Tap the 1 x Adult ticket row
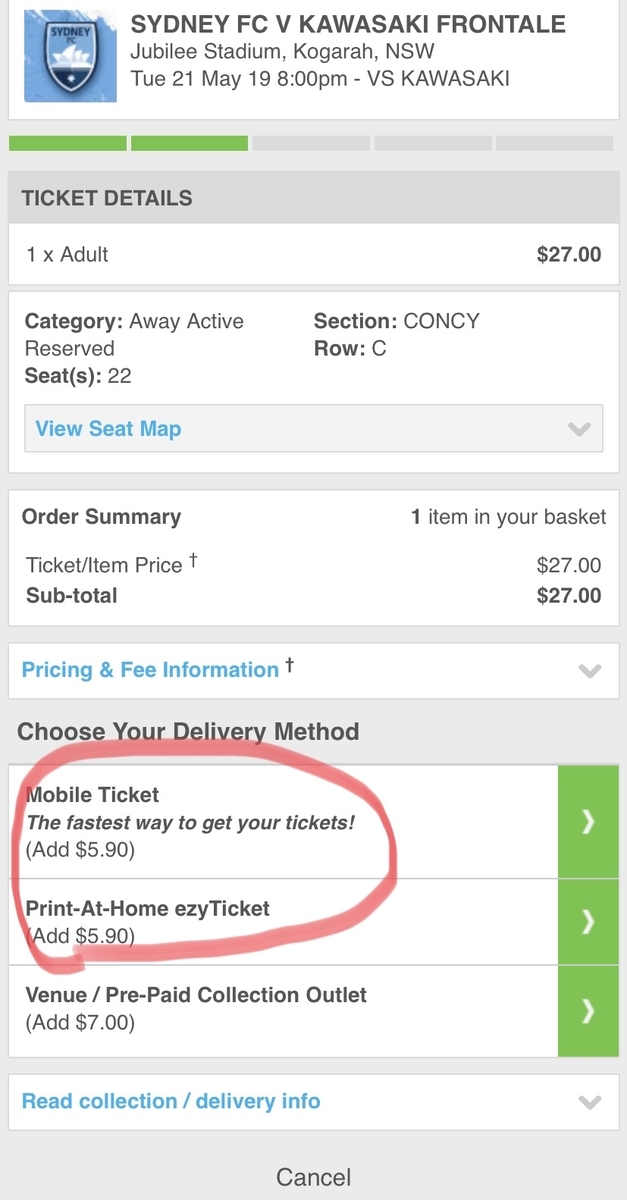Viewport: 627px width, 1200px height. coord(313,254)
